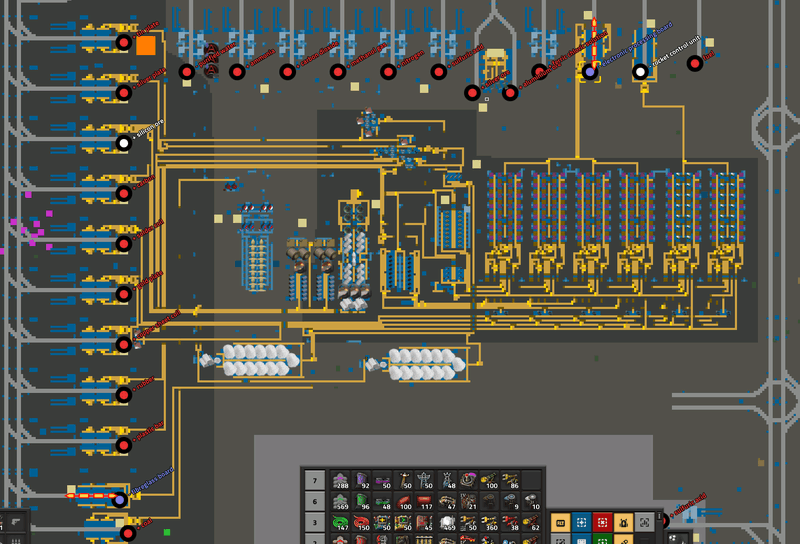This screenshot has width=800, height=544.
Task: Click the tin plate station marker
Action: pos(123,42)
